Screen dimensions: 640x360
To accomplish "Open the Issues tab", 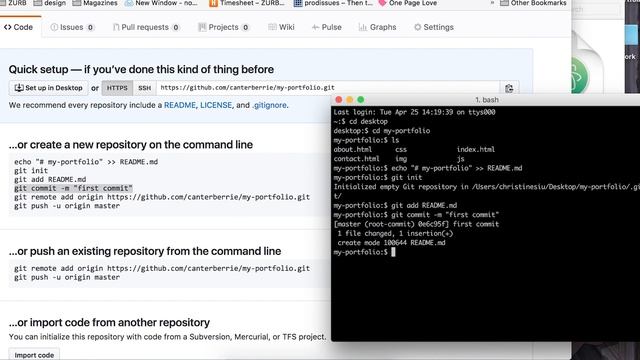I will pyautogui.click(x=72, y=27).
